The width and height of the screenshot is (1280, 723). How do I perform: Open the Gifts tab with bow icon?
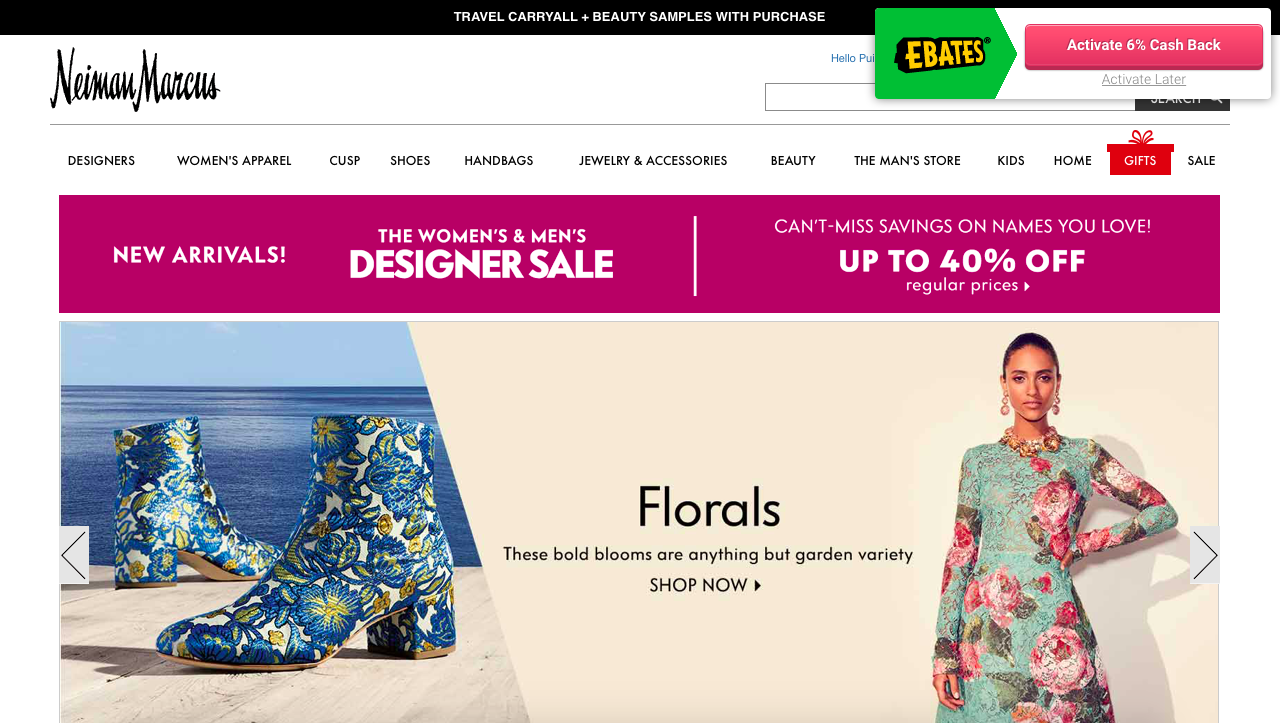1140,153
